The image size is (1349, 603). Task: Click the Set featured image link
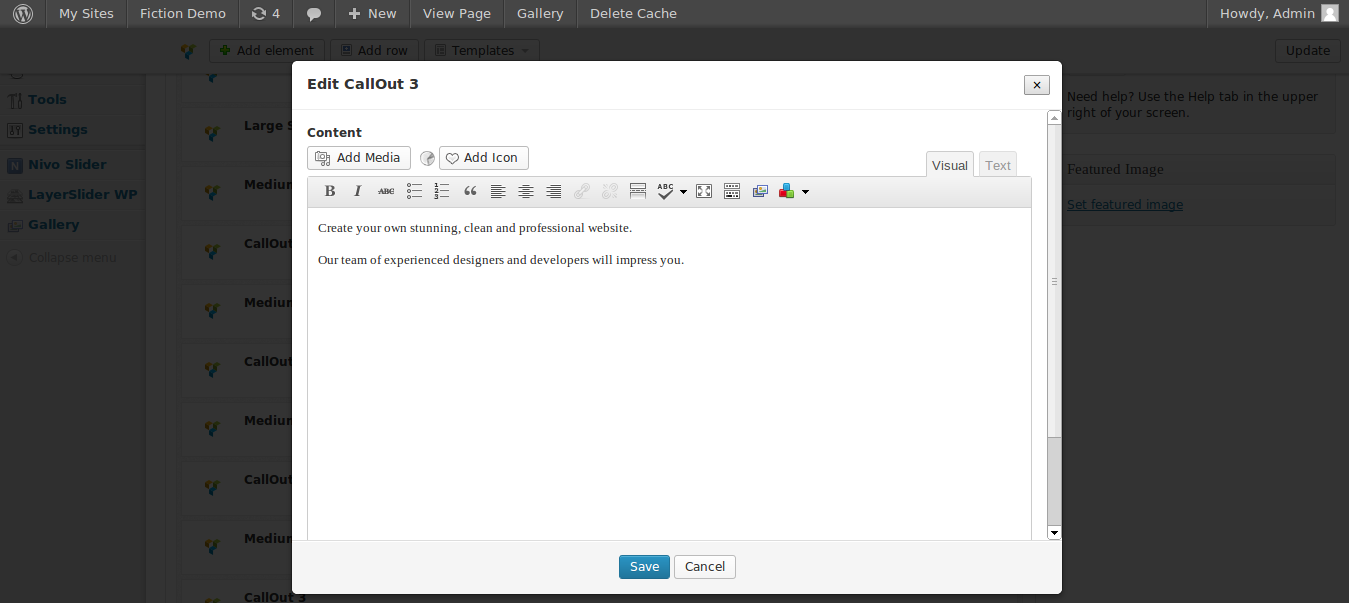coord(1125,205)
